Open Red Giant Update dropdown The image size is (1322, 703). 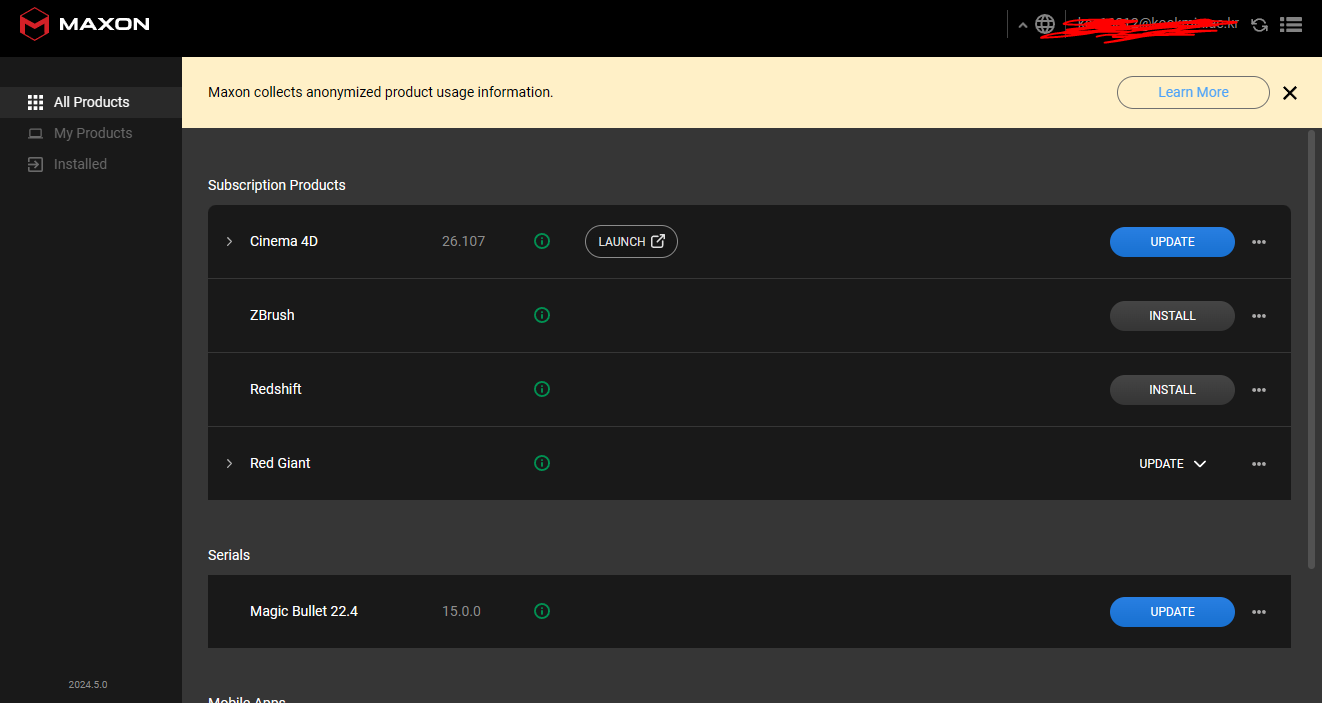tap(1172, 464)
